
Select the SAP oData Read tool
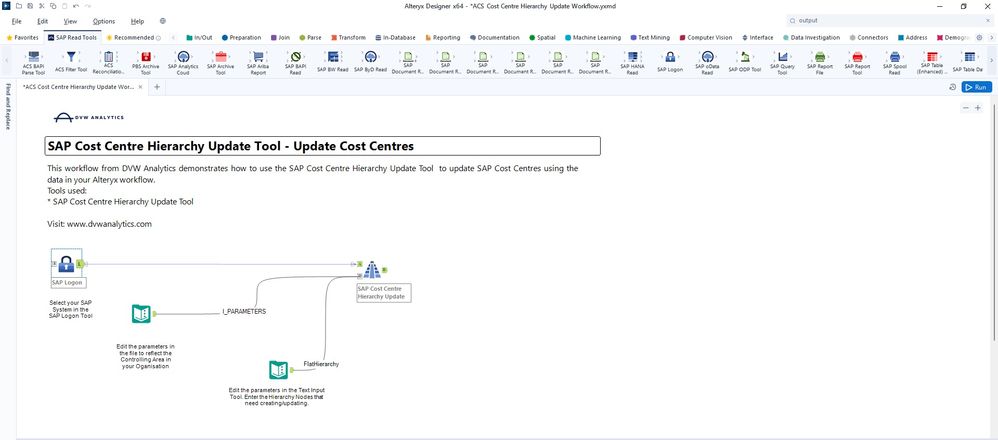708,62
